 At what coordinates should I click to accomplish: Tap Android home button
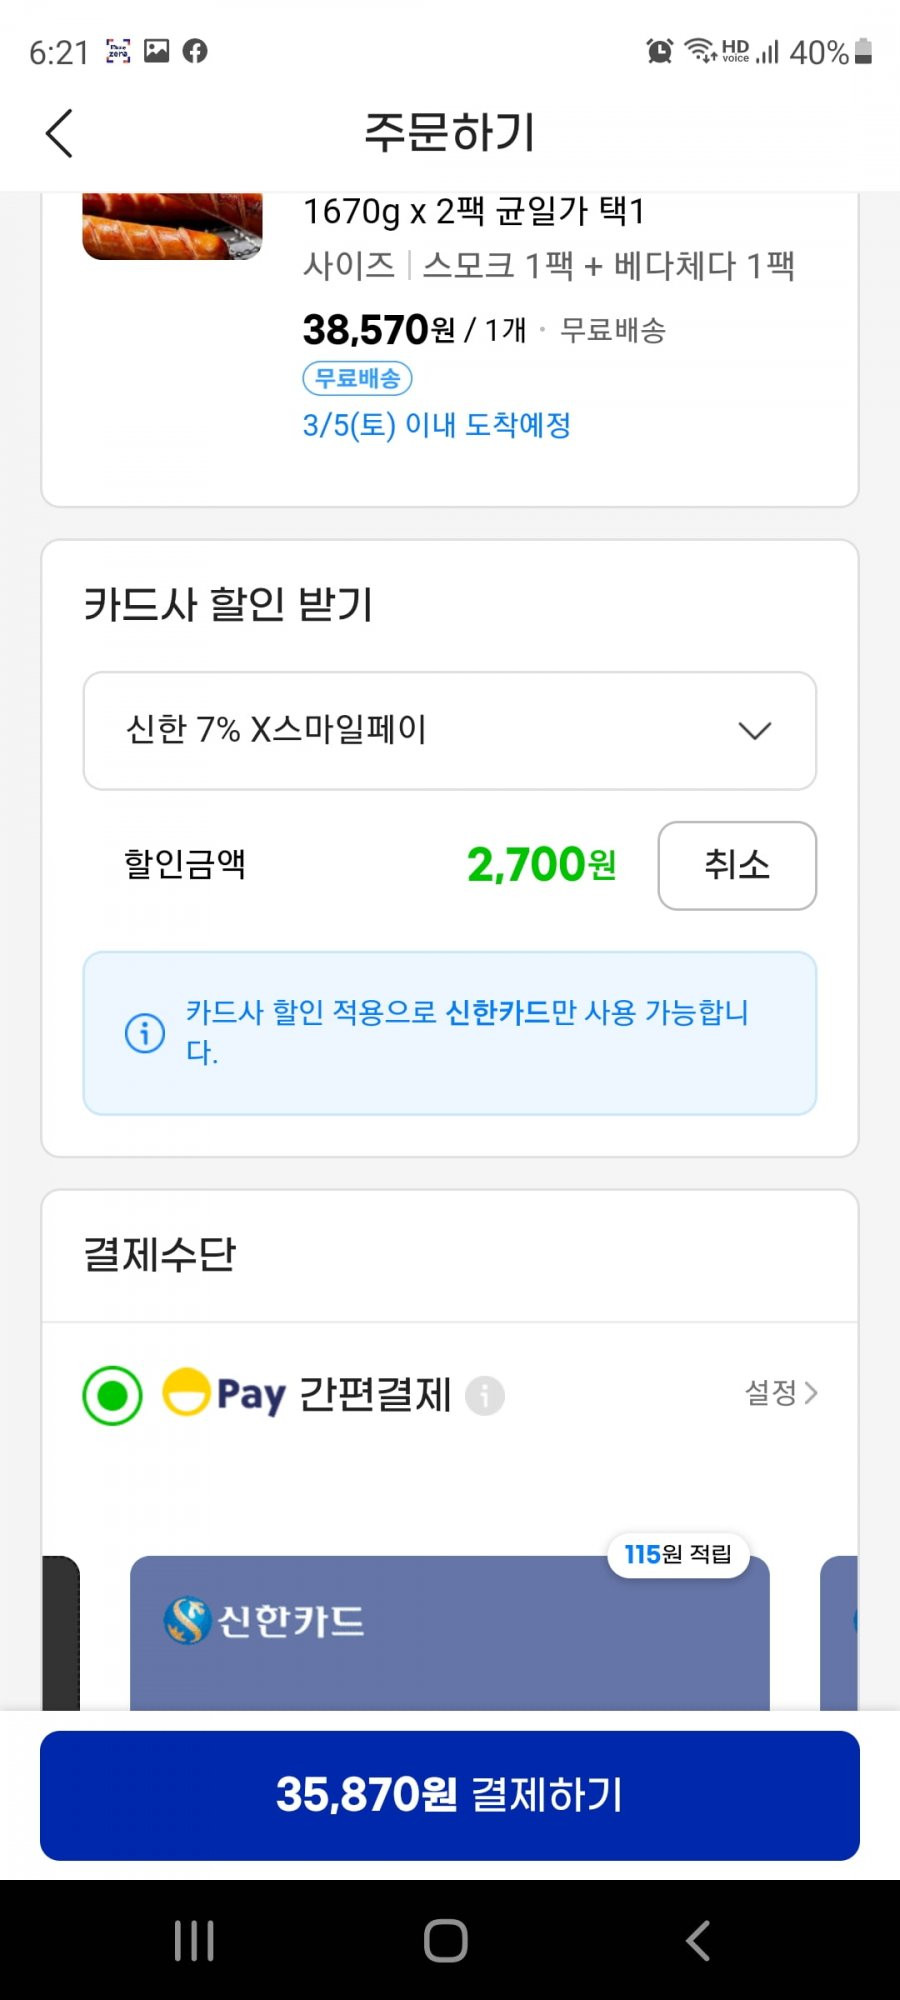click(446, 1940)
